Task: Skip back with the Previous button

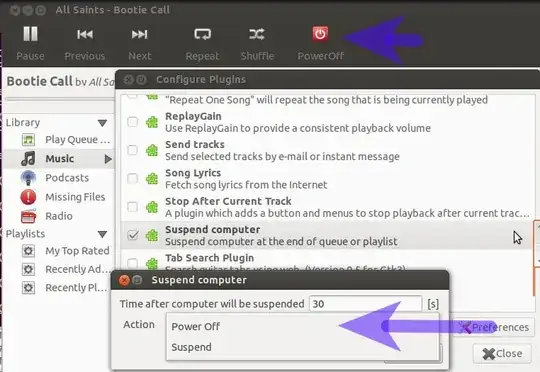Action: click(85, 34)
